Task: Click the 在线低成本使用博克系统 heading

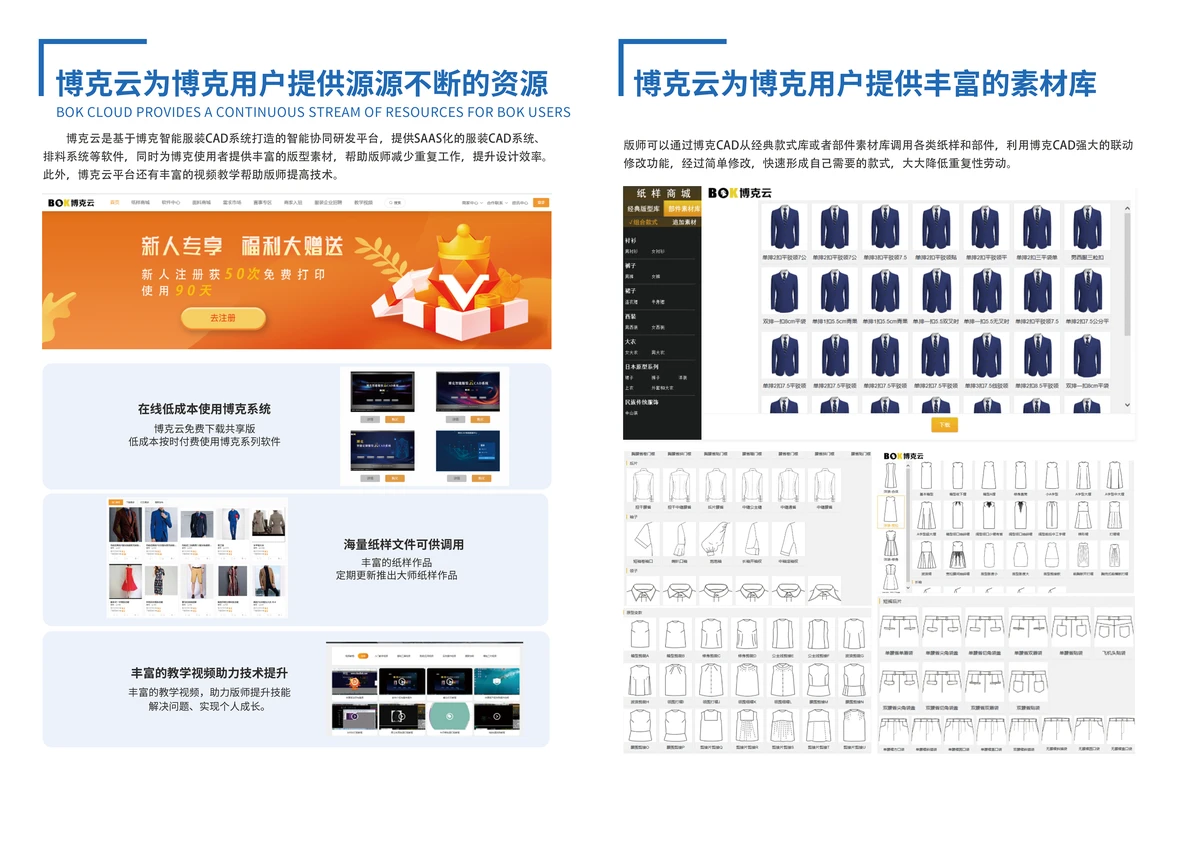Action: [x=205, y=409]
